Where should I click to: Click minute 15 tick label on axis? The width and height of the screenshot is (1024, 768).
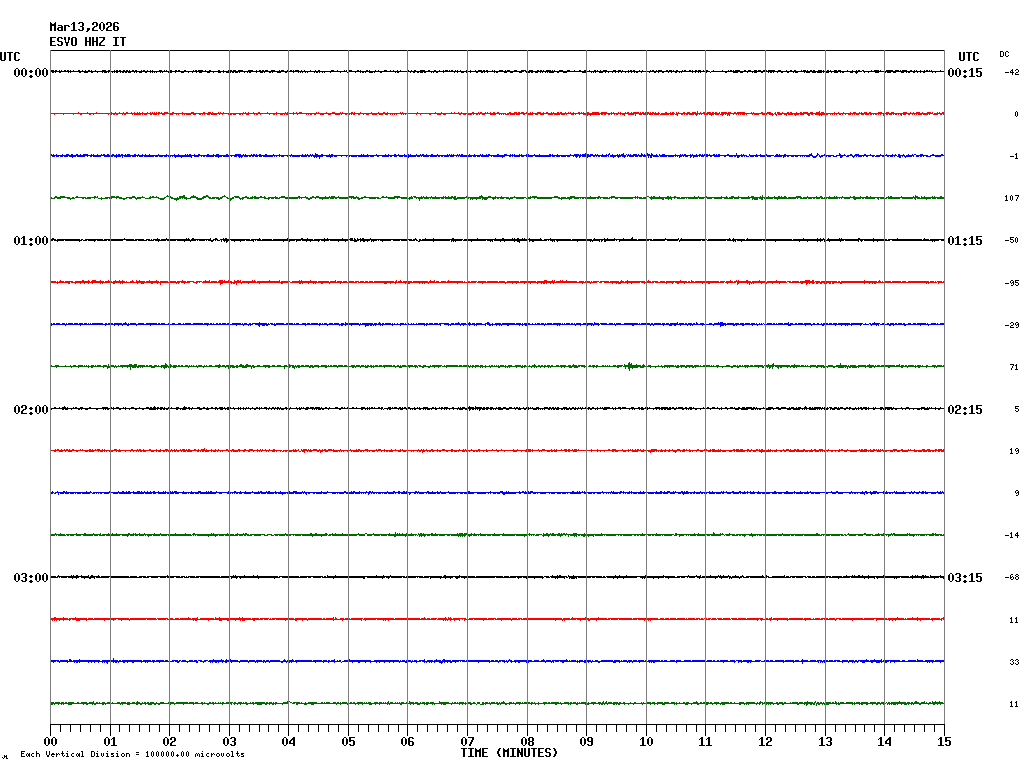click(943, 742)
